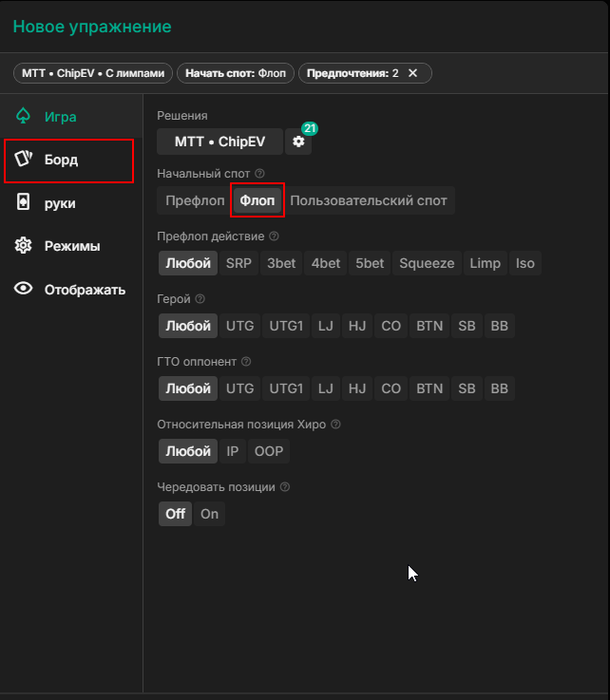Image resolution: width=610 pixels, height=700 pixels.
Task: Choose 3bet preflop action
Action: (x=281, y=263)
